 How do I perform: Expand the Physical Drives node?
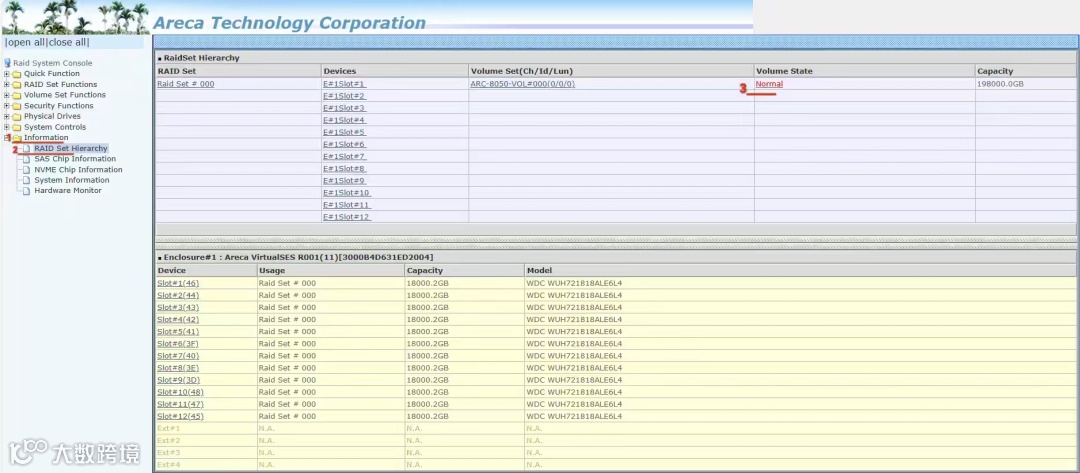7,116
